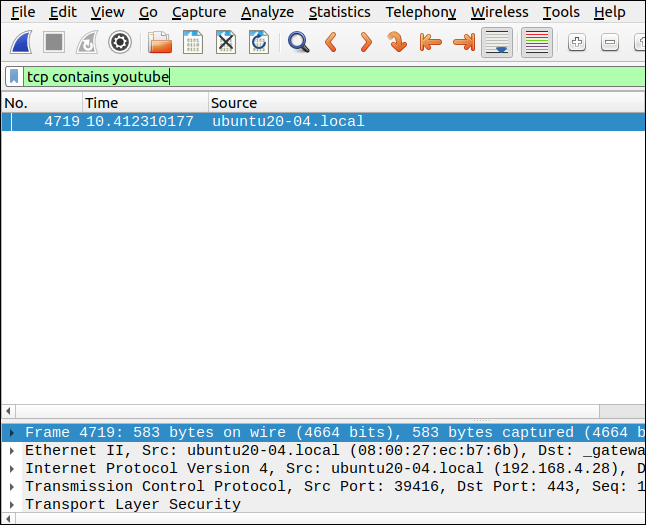Go to specified packet
The width and height of the screenshot is (646, 525).
coord(397,42)
